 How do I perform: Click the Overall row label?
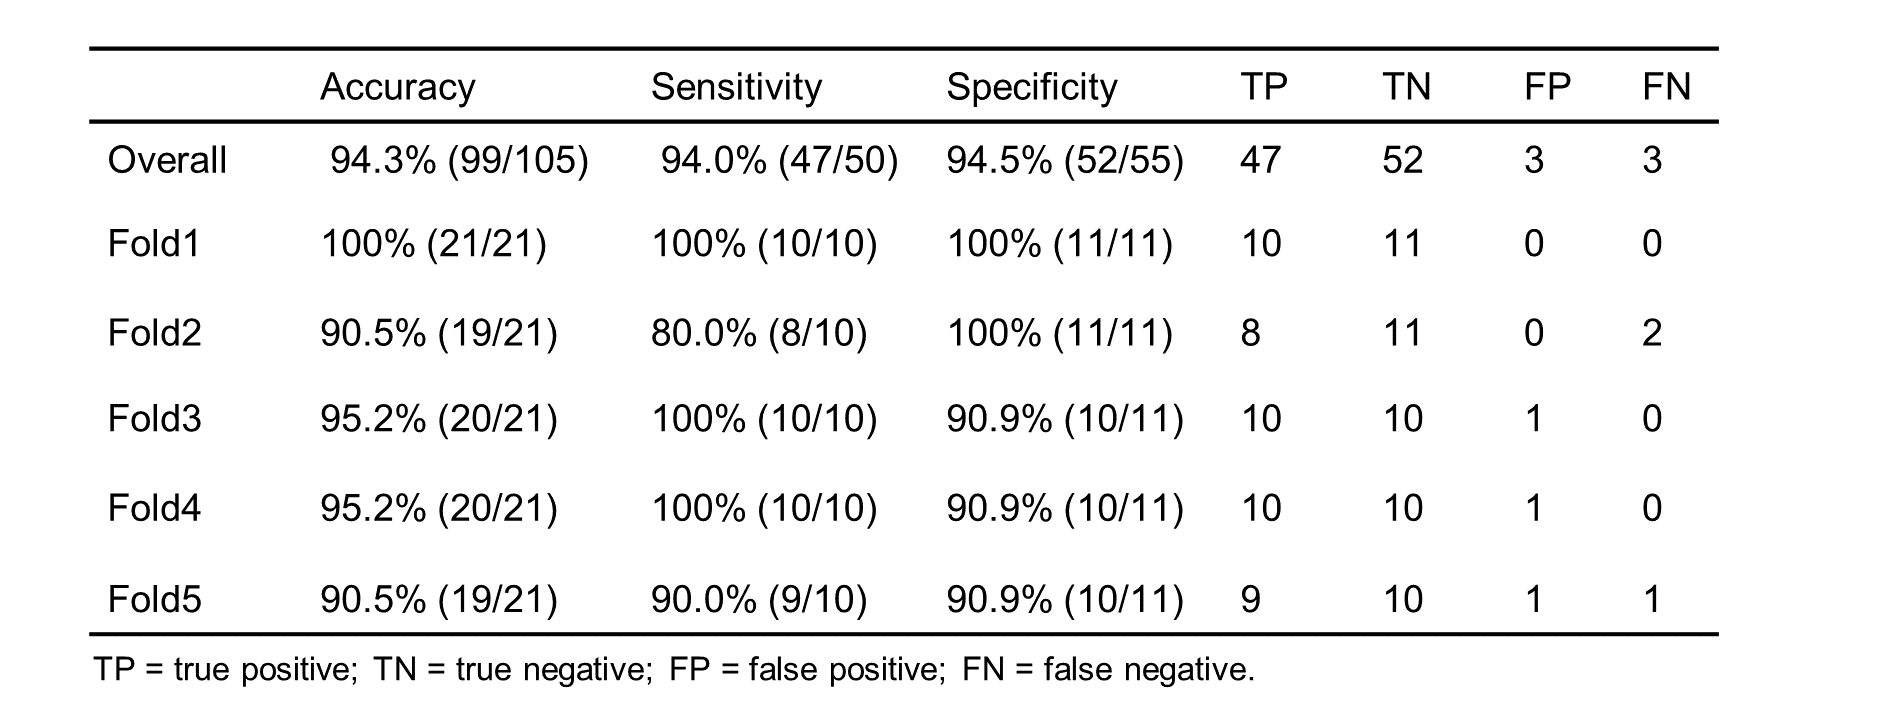[x=167, y=161]
